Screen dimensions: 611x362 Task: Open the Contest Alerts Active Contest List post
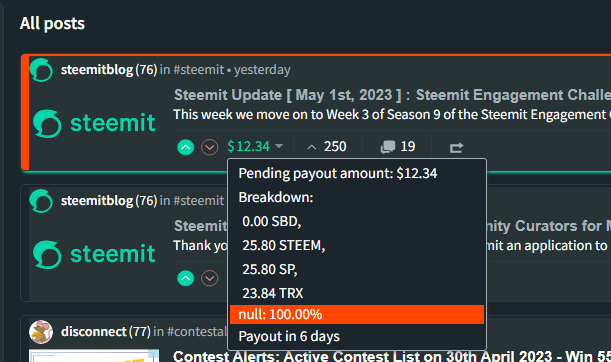pos(392,356)
